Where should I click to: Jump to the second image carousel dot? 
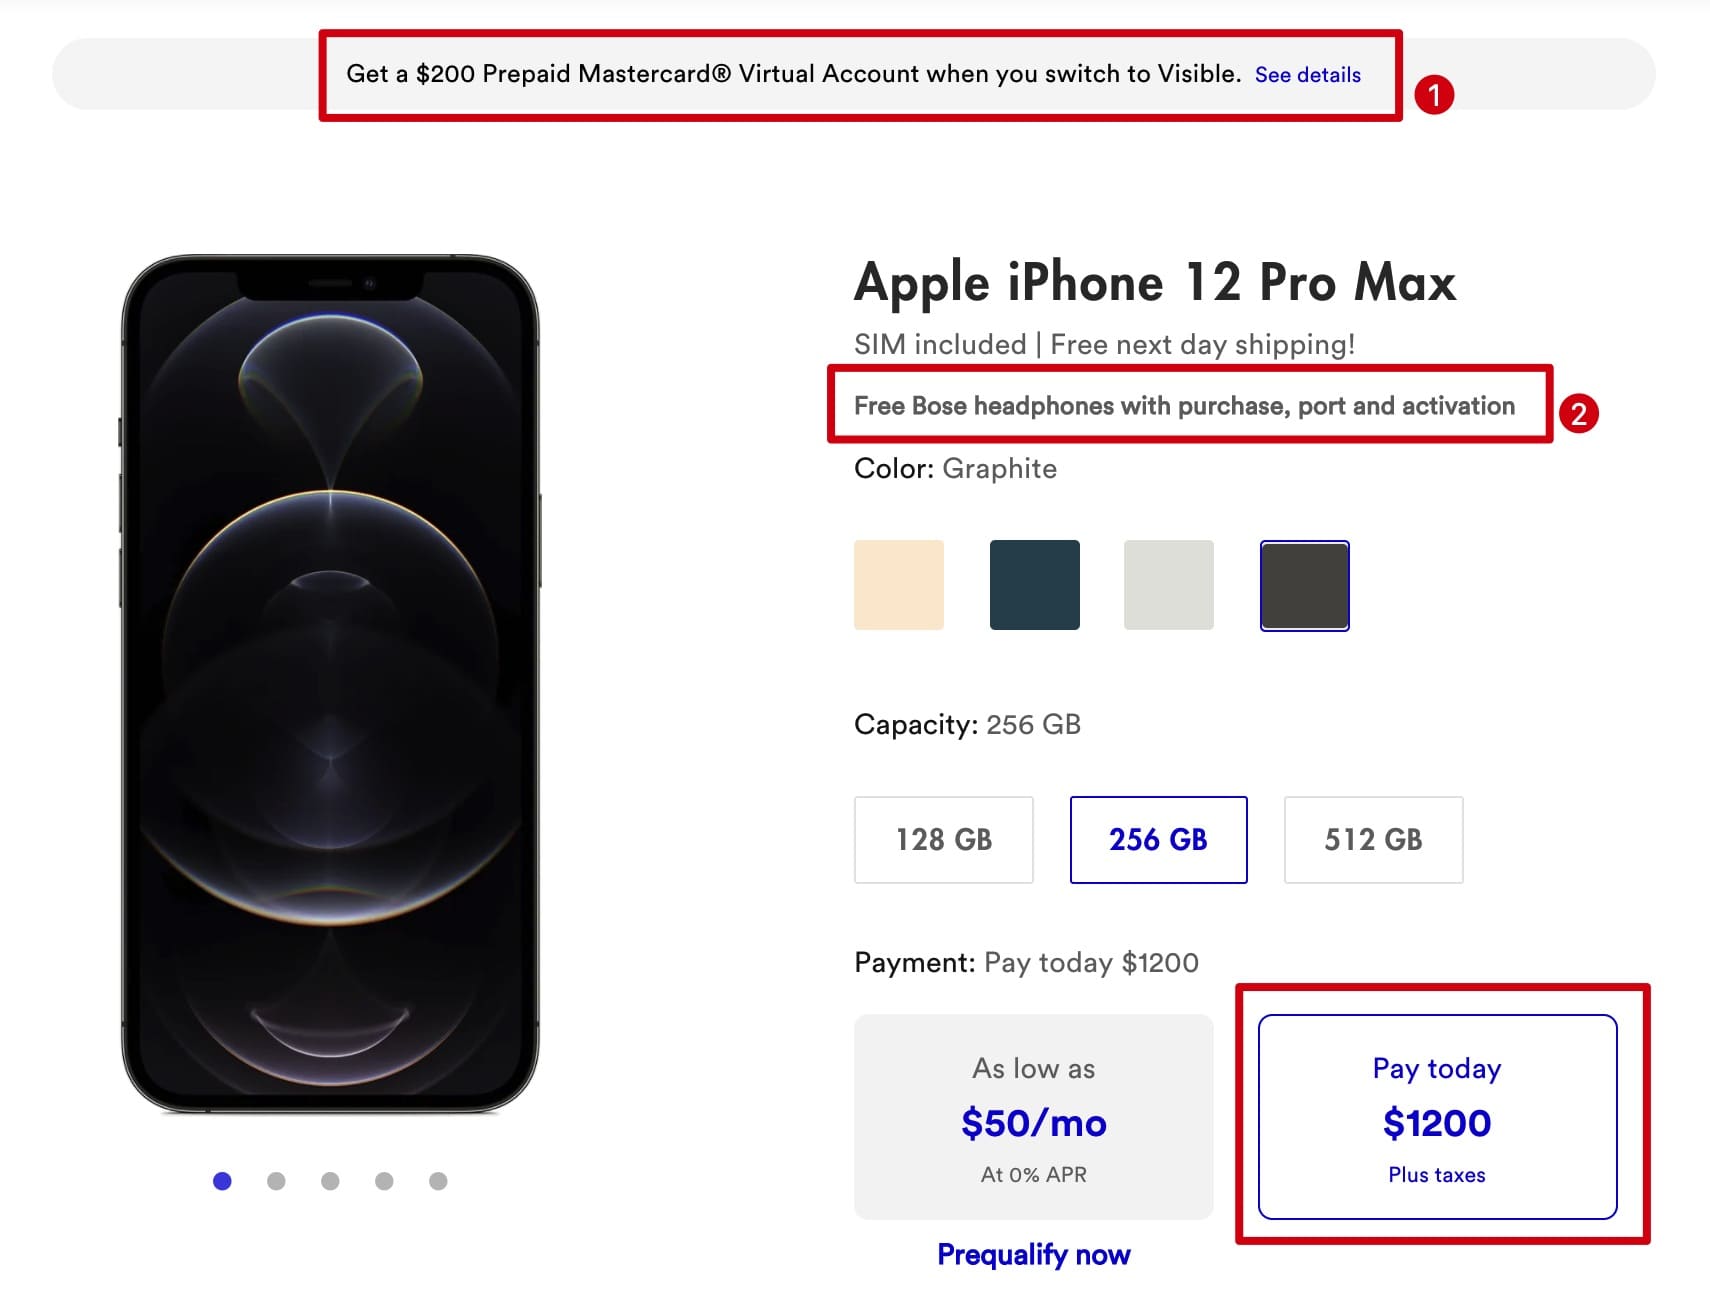point(277,1180)
